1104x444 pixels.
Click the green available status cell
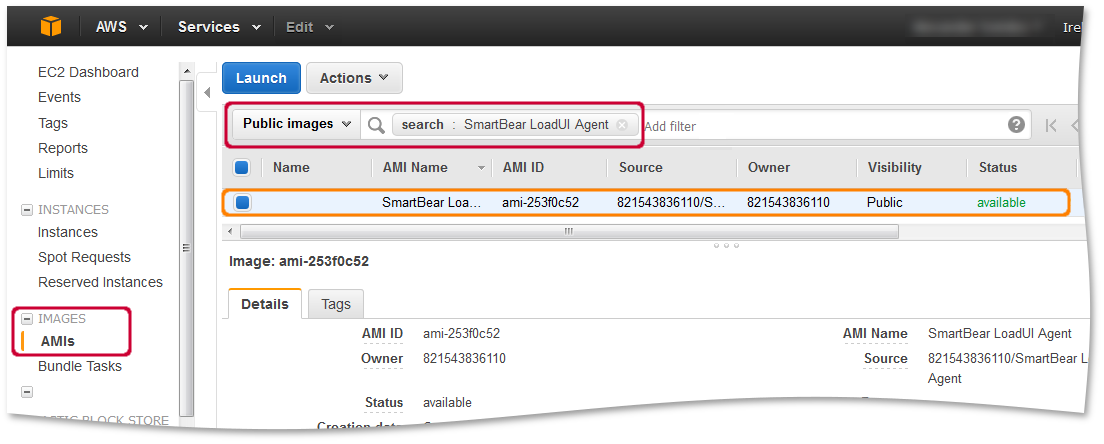[1001, 203]
